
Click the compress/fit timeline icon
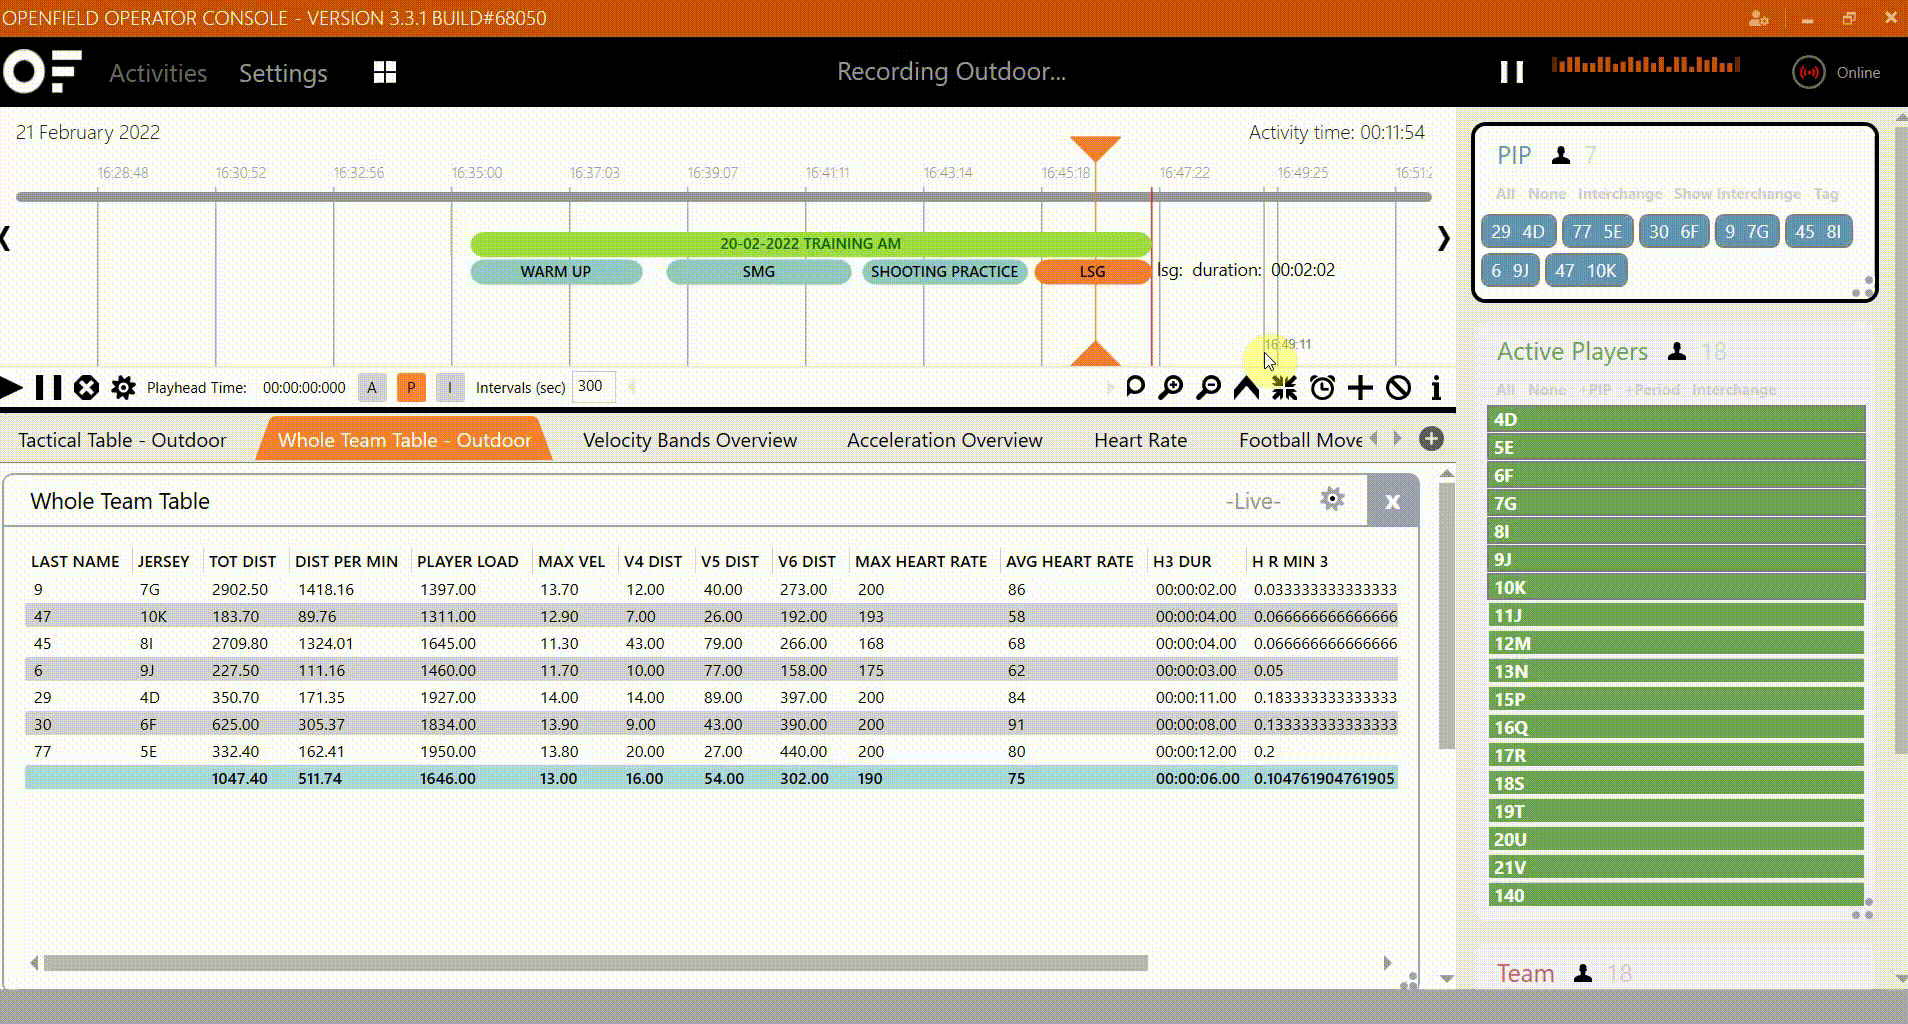coord(1284,387)
